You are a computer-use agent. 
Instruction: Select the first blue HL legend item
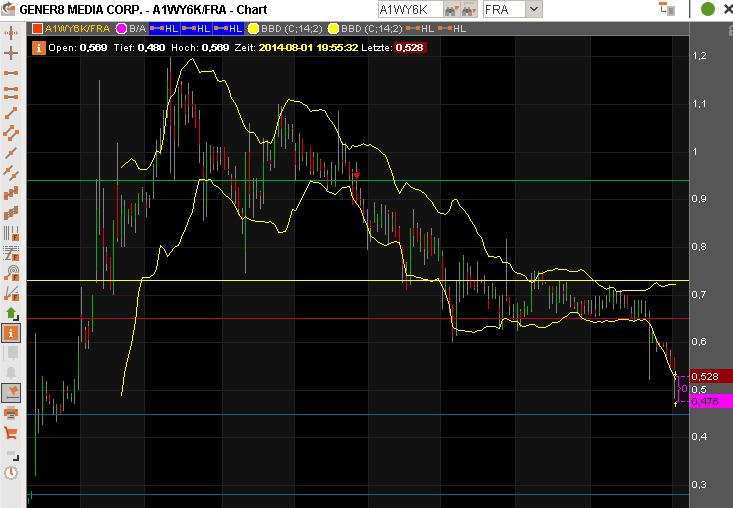coord(164,29)
